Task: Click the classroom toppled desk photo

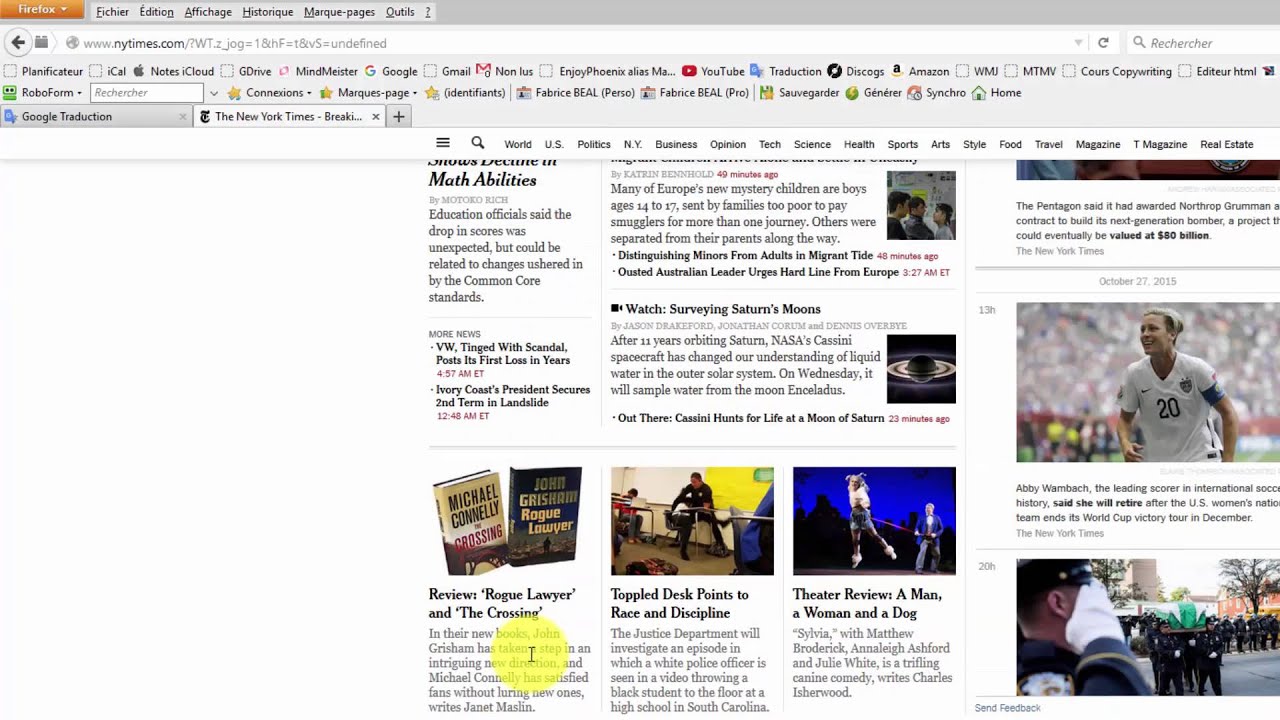Action: (692, 521)
